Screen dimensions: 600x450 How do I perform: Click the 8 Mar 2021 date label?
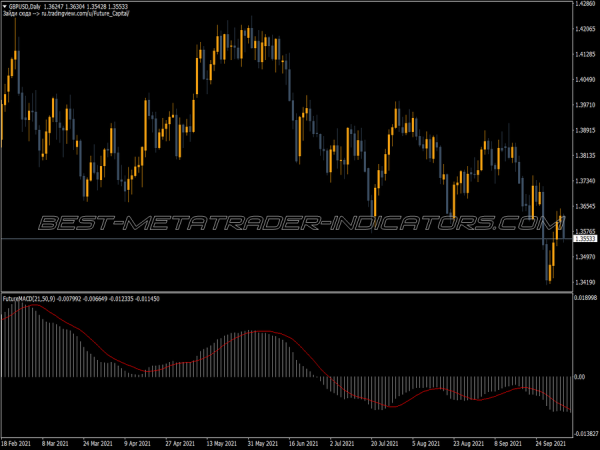pos(55,444)
